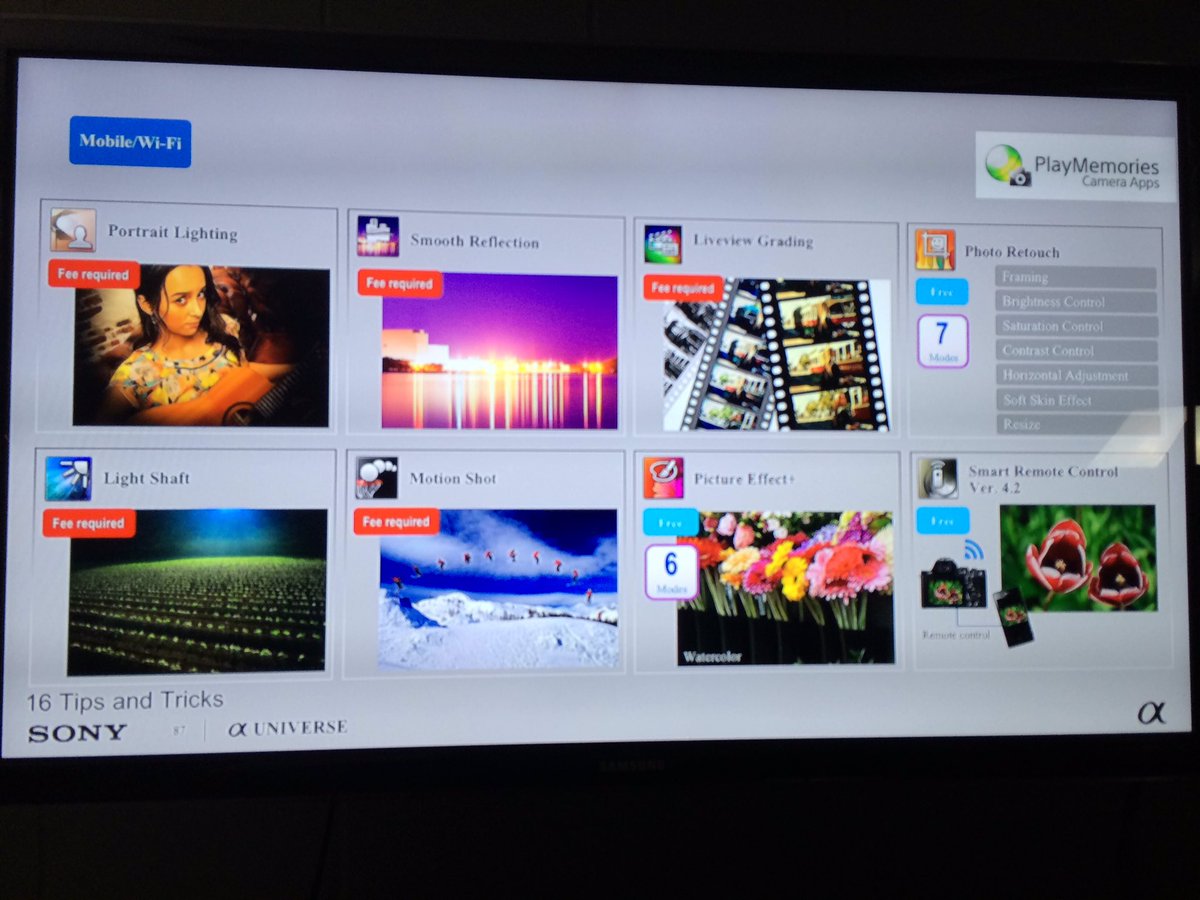
Task: Open the film strips thumbnail
Action: [776, 355]
